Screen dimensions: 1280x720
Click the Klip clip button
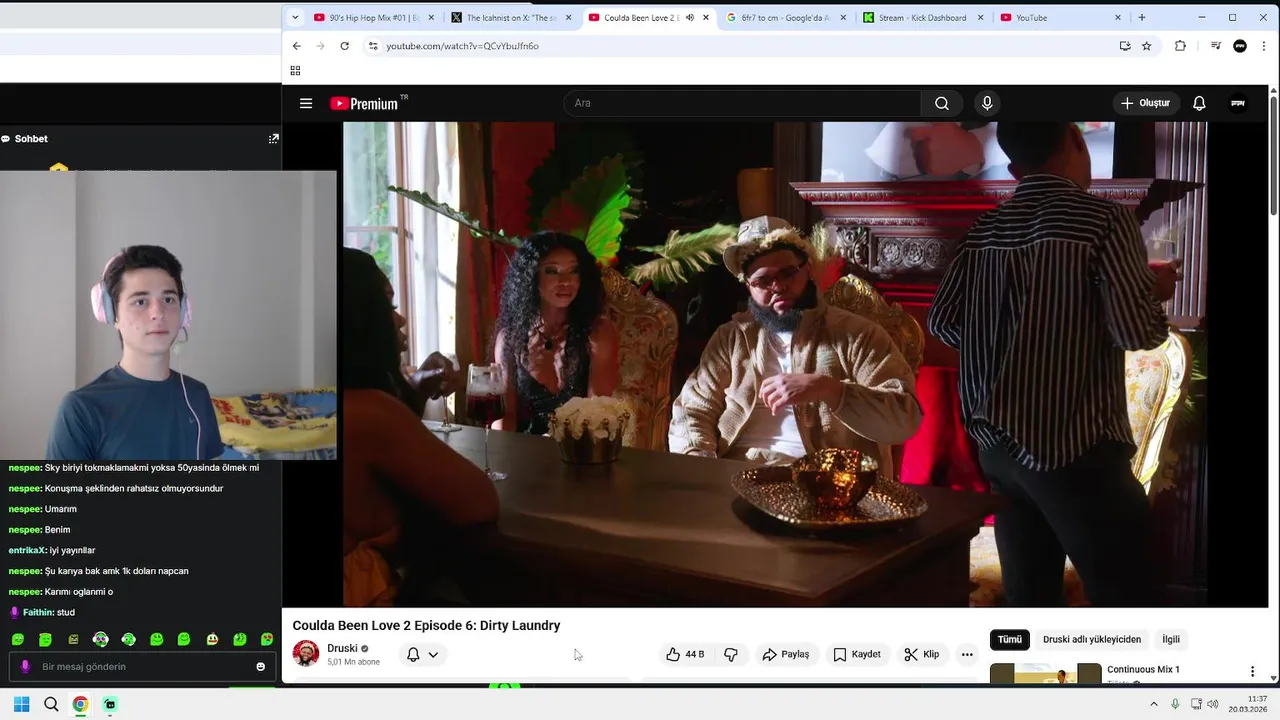pyautogui.click(x=922, y=654)
